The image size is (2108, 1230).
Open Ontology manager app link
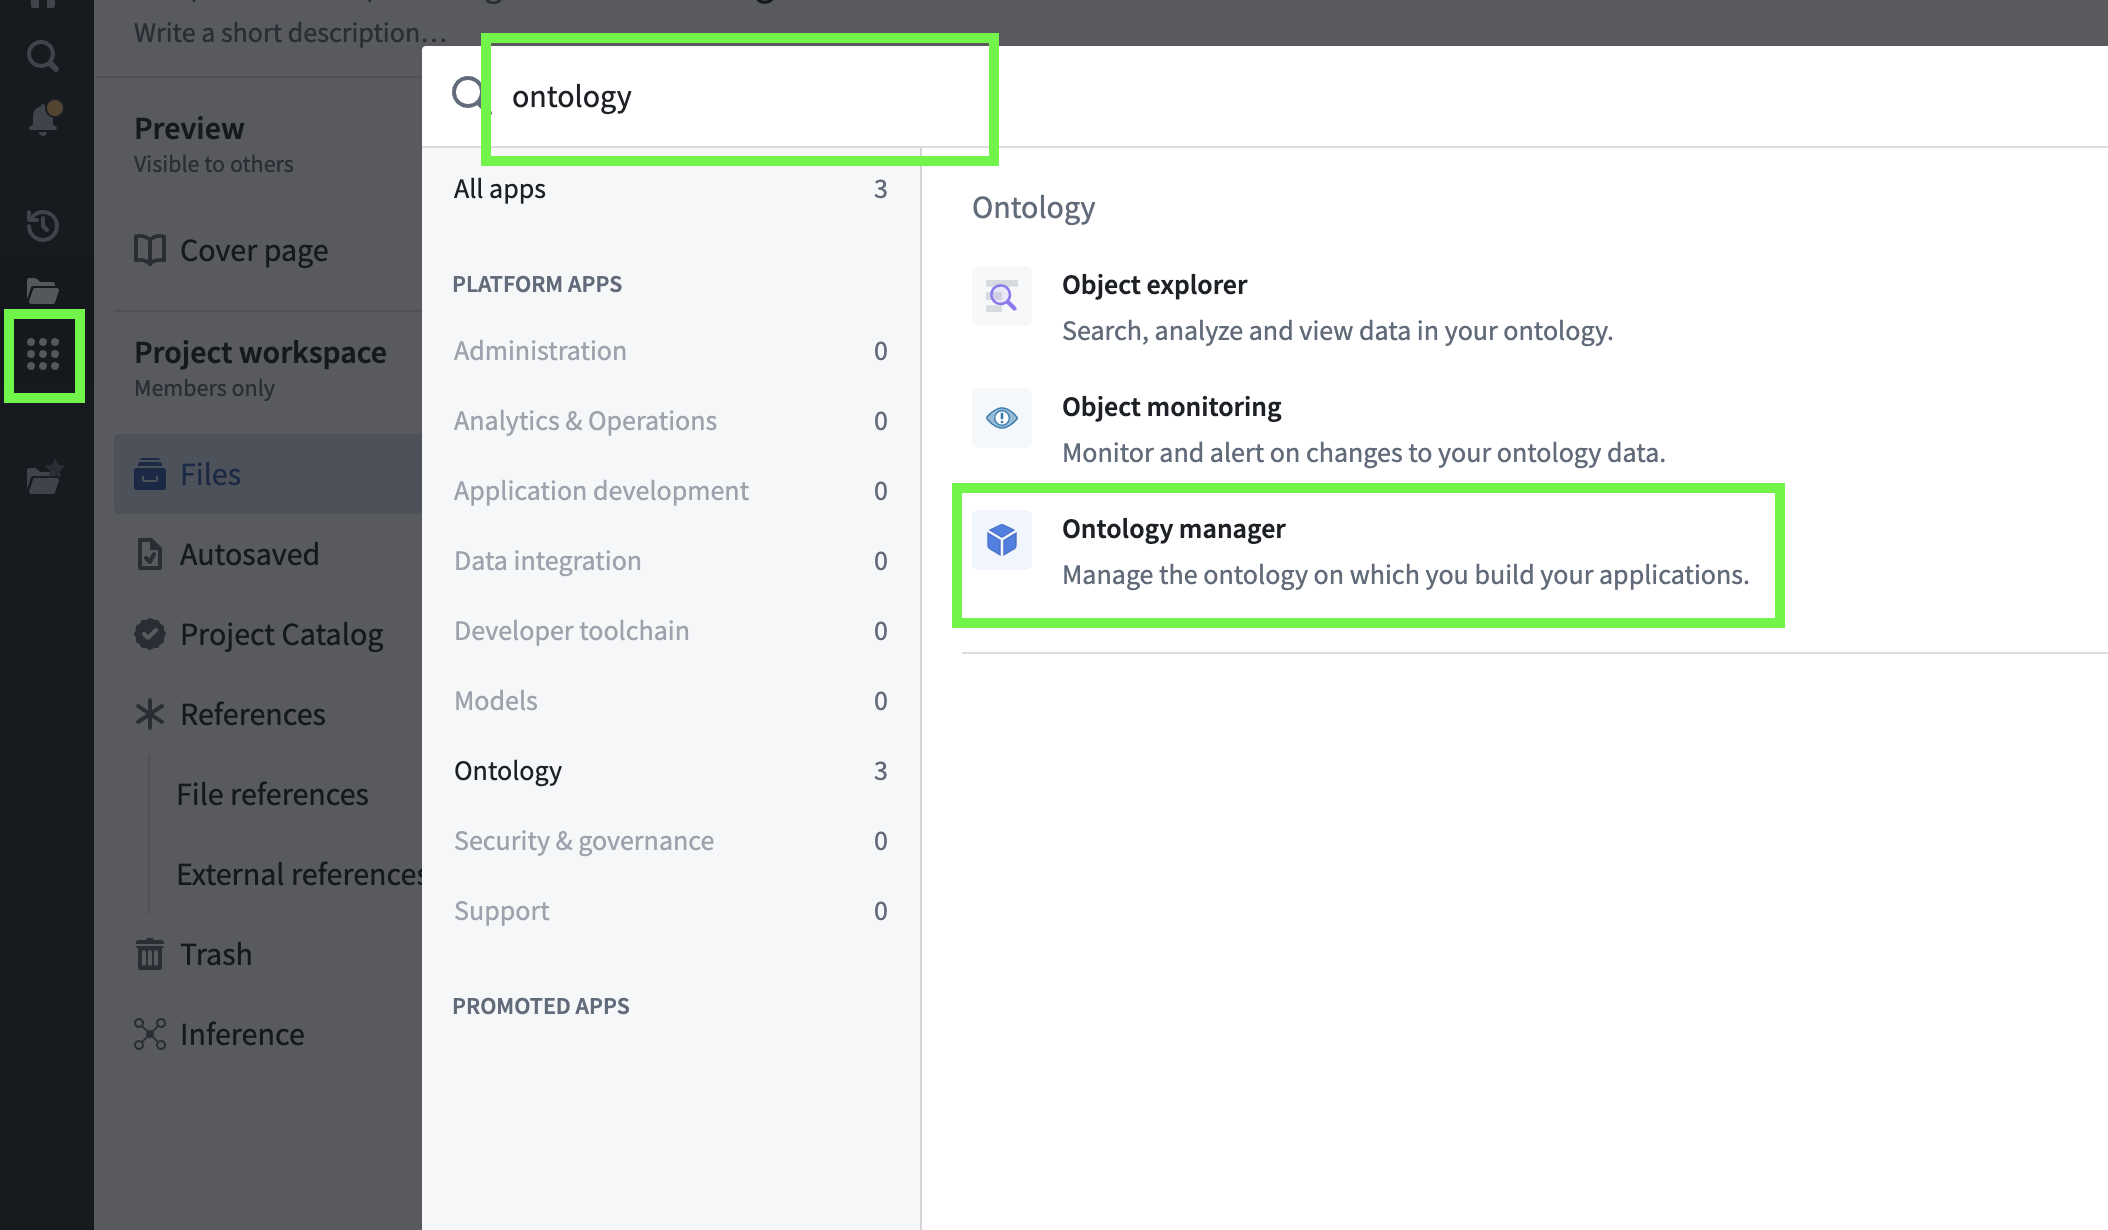[x=1173, y=529]
